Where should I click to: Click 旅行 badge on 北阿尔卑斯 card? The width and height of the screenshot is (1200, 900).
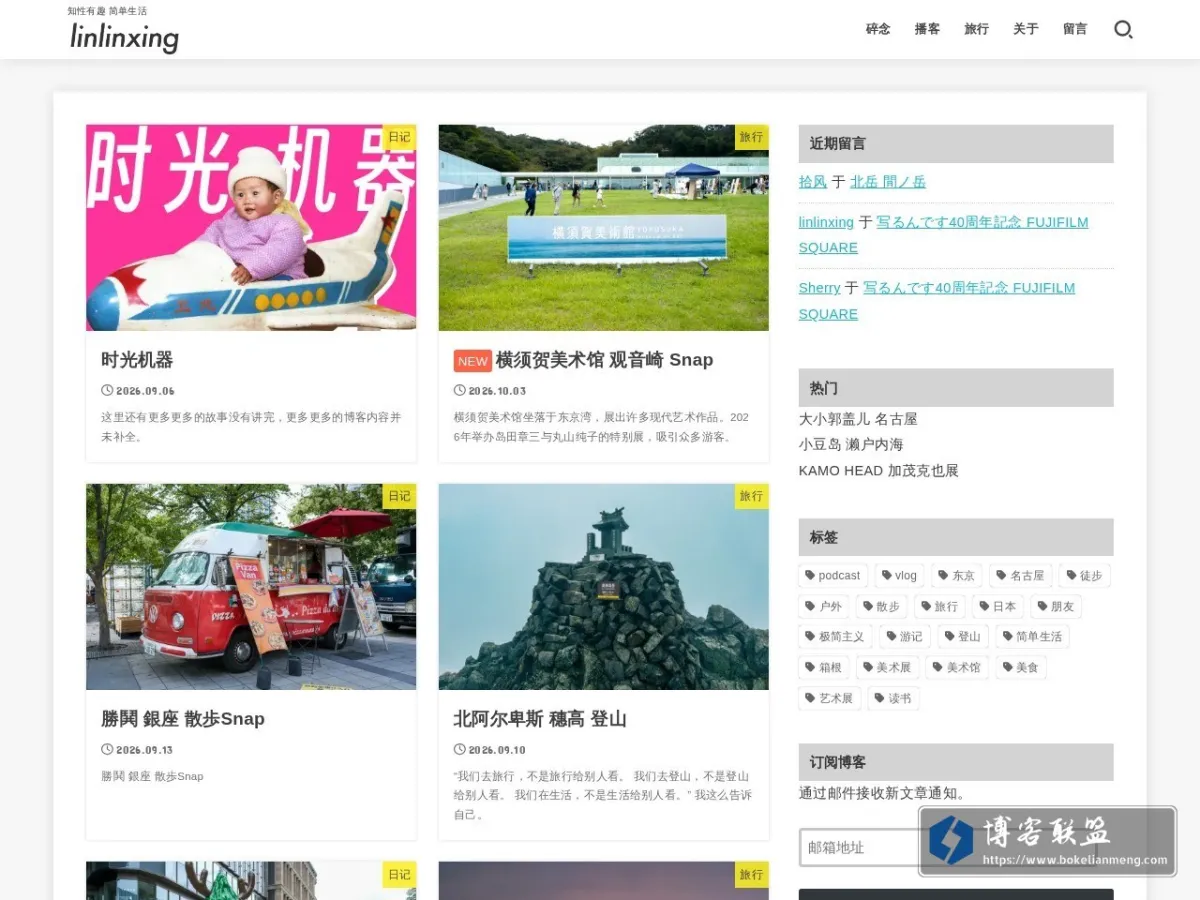pyautogui.click(x=751, y=496)
